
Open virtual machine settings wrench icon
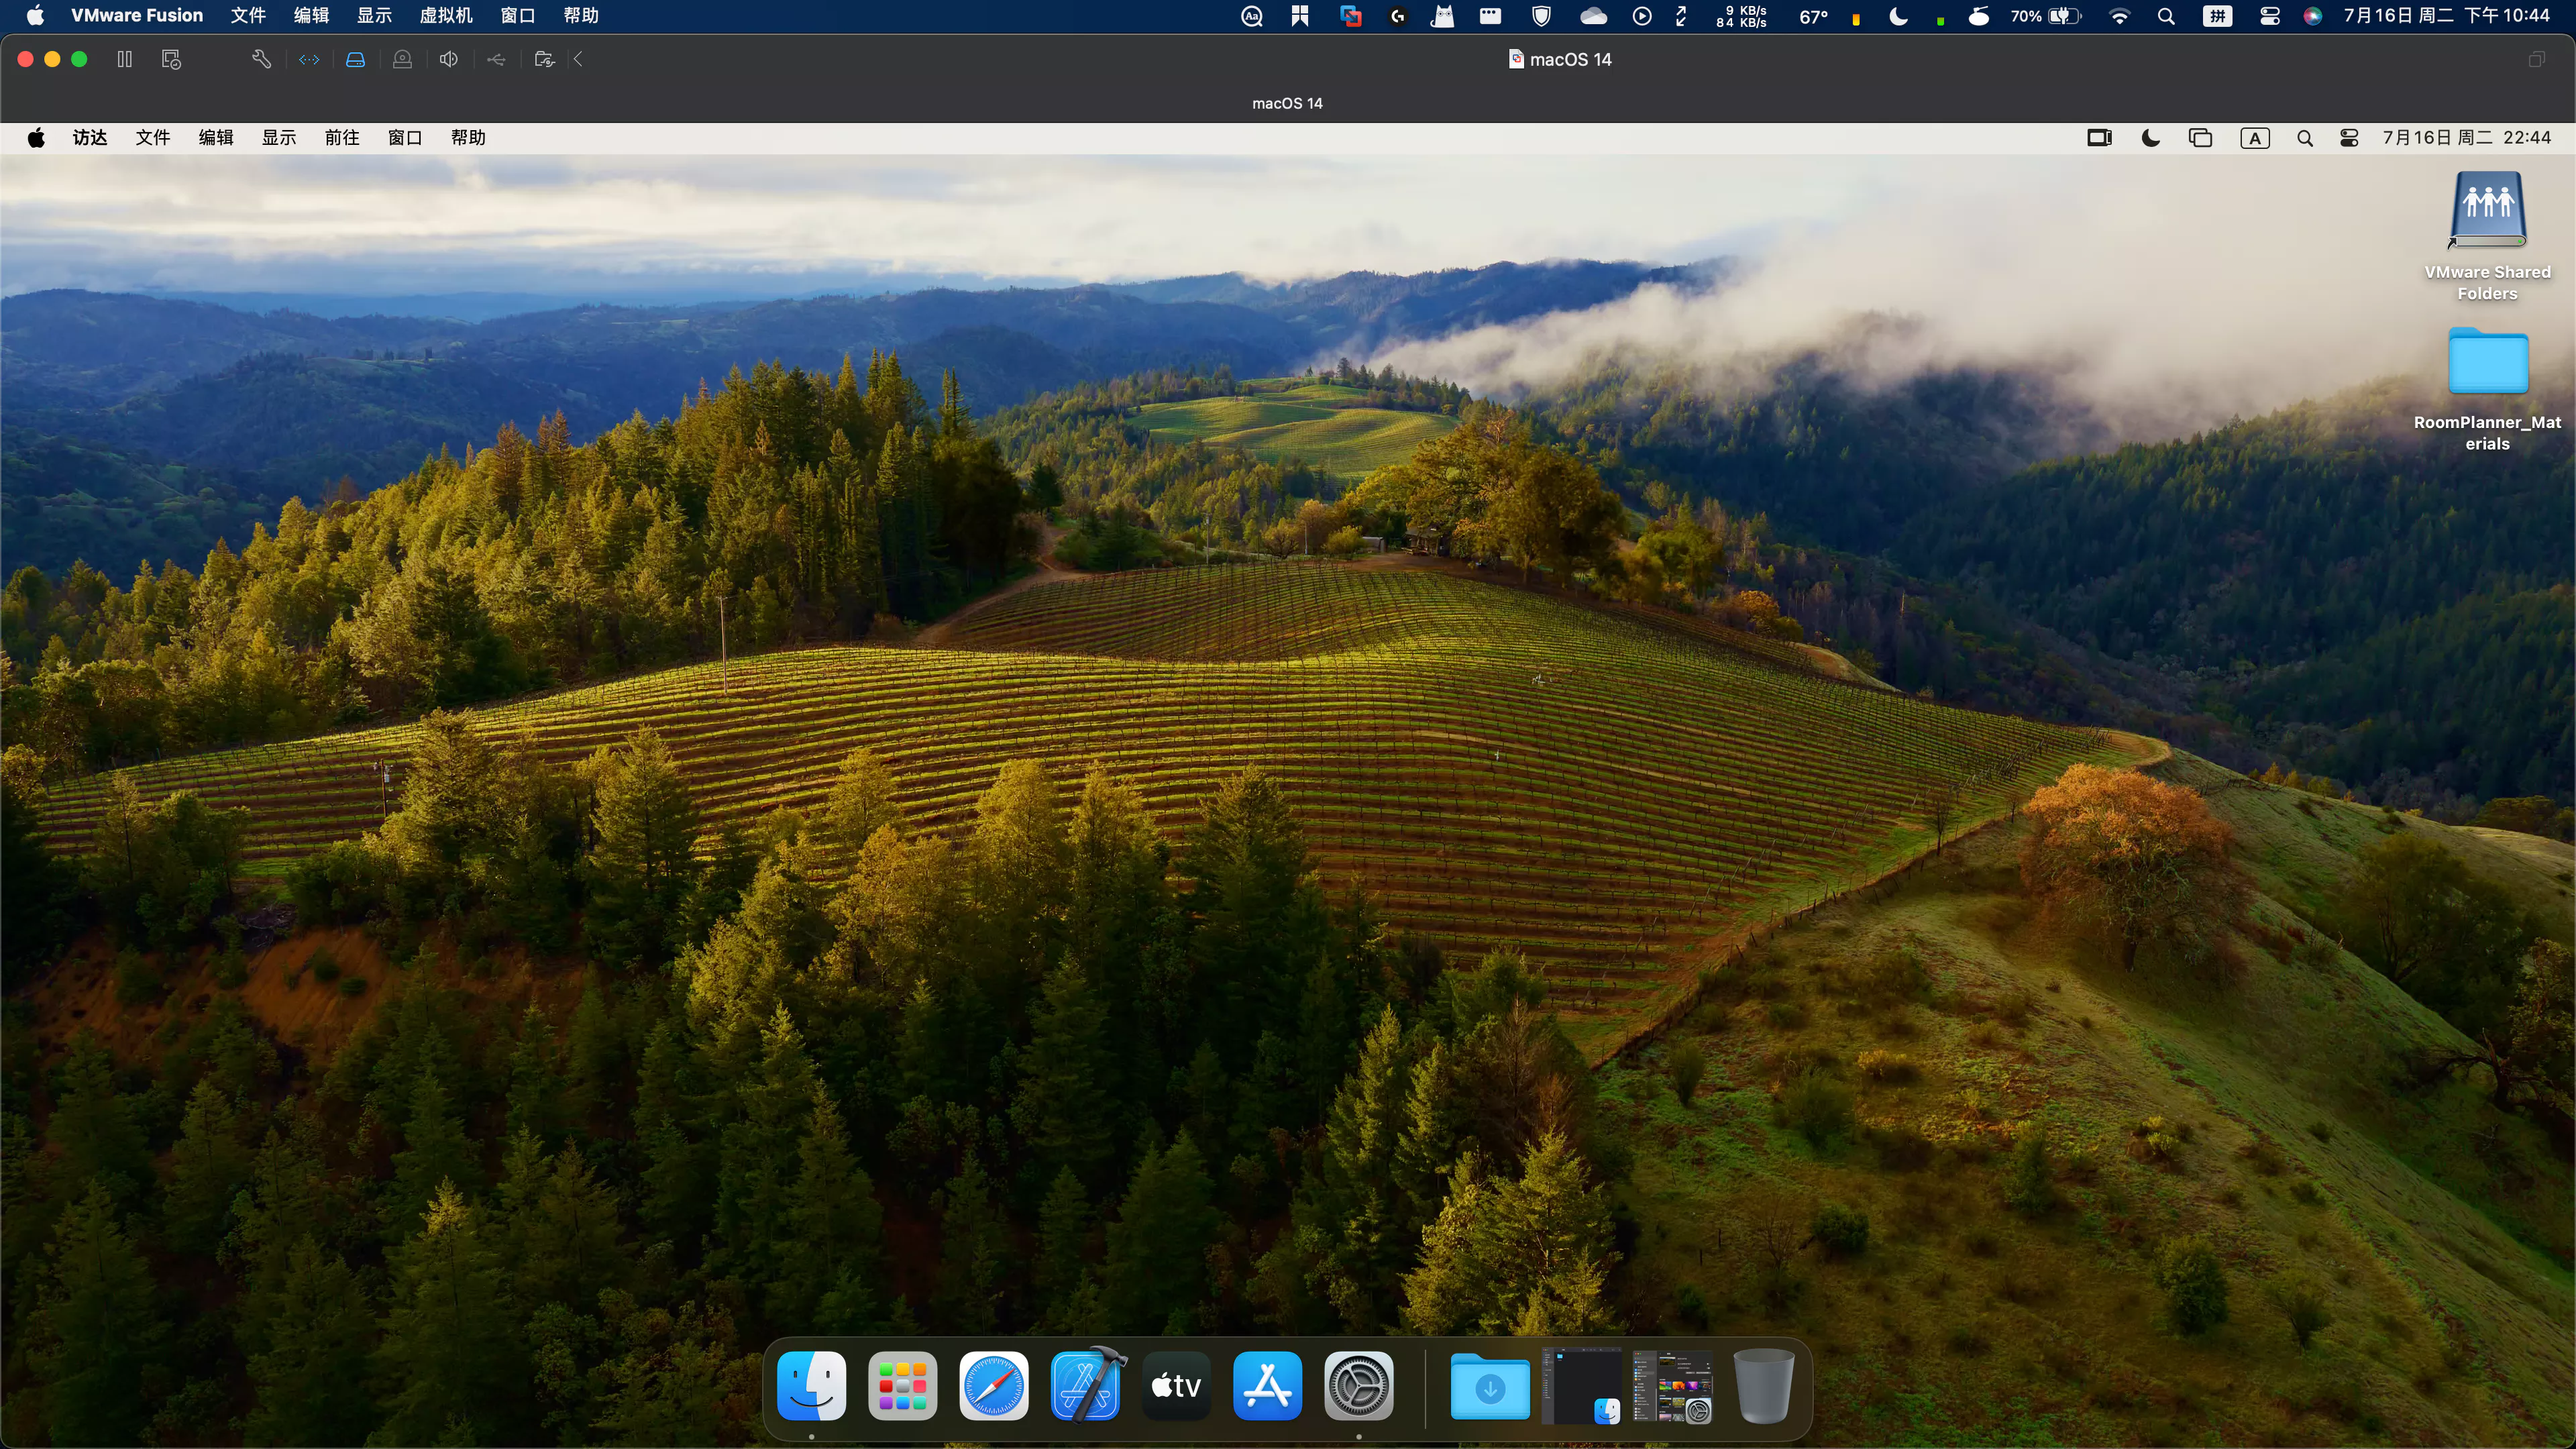261,60
